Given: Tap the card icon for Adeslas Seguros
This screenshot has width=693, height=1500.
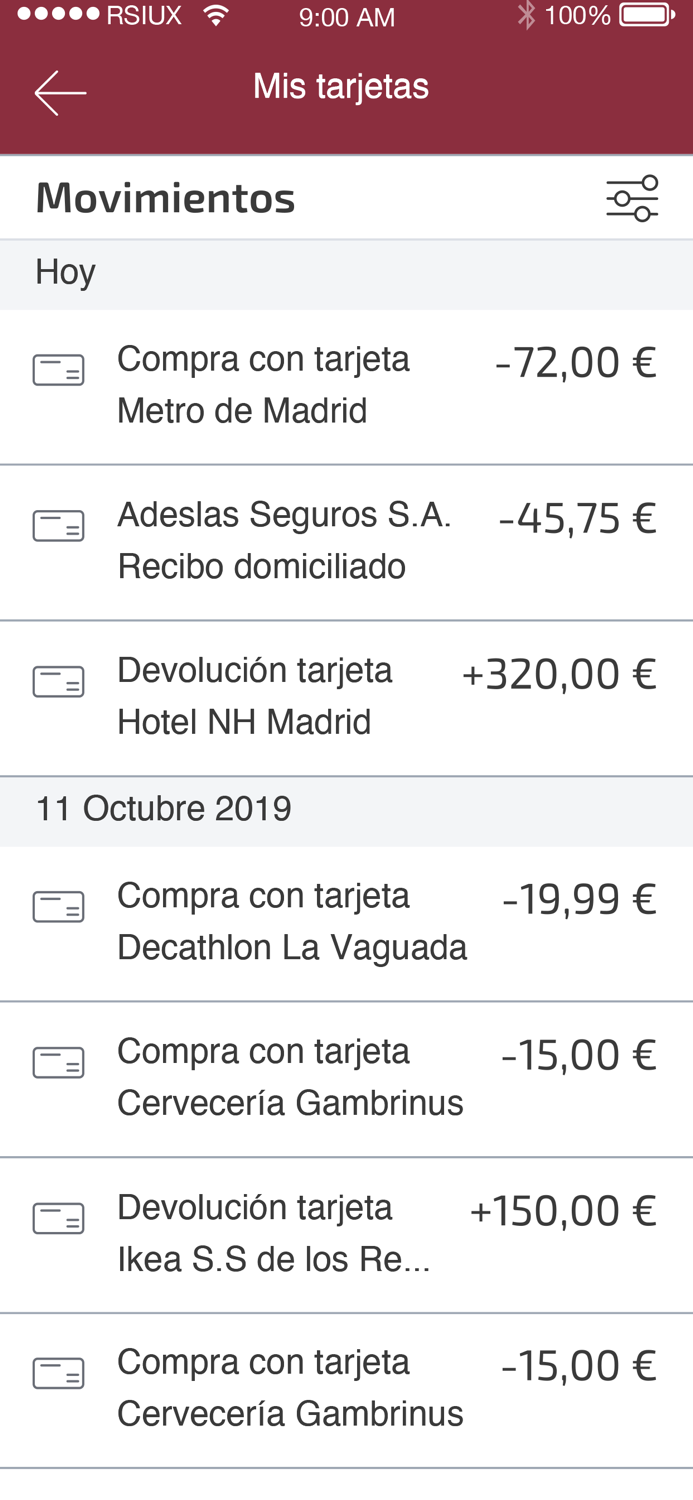Looking at the screenshot, I should click(x=60, y=525).
